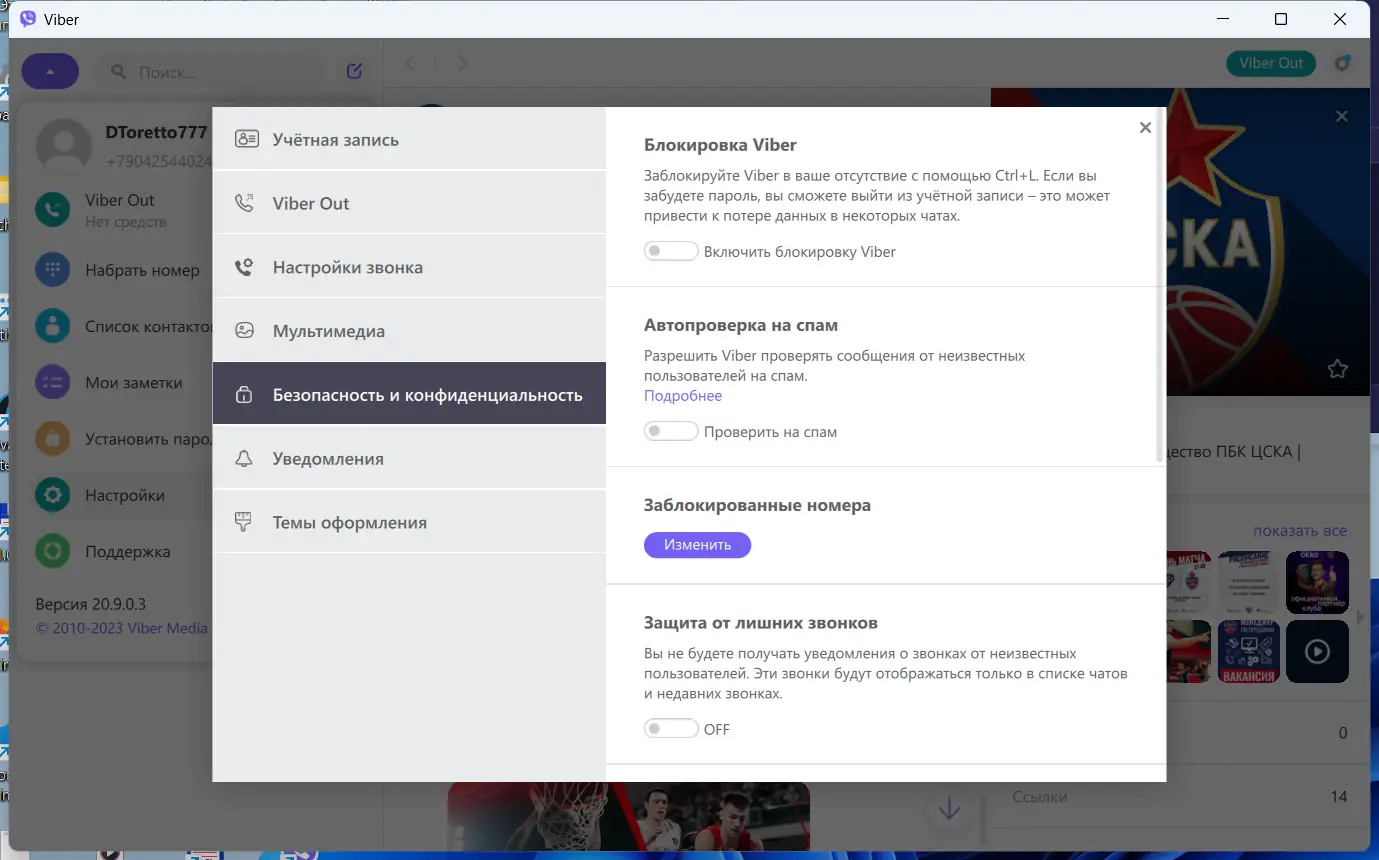This screenshot has width=1379, height=860.
Task: Click the back navigation chevron
Action: (x=411, y=62)
